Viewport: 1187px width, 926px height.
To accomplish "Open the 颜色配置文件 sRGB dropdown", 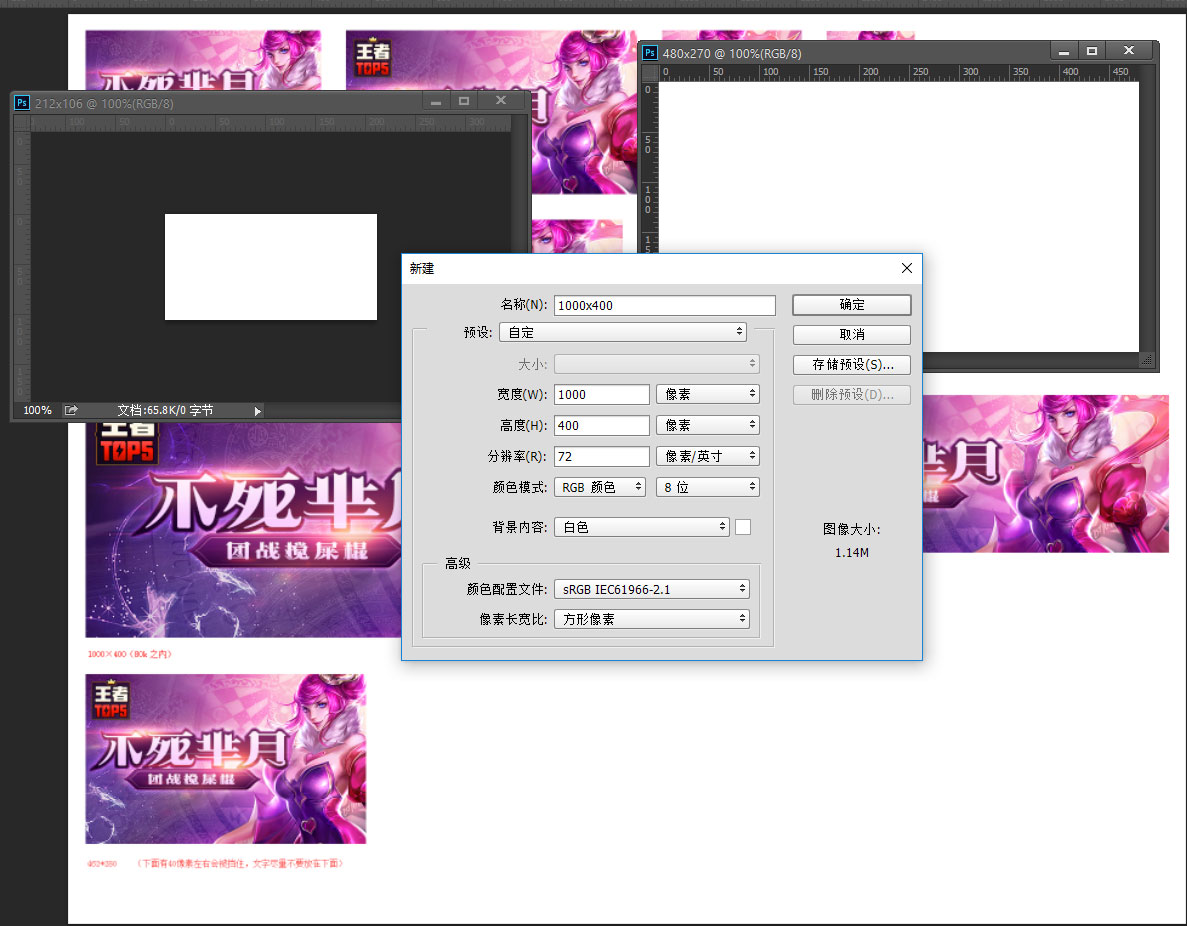I will pyautogui.click(x=652, y=589).
